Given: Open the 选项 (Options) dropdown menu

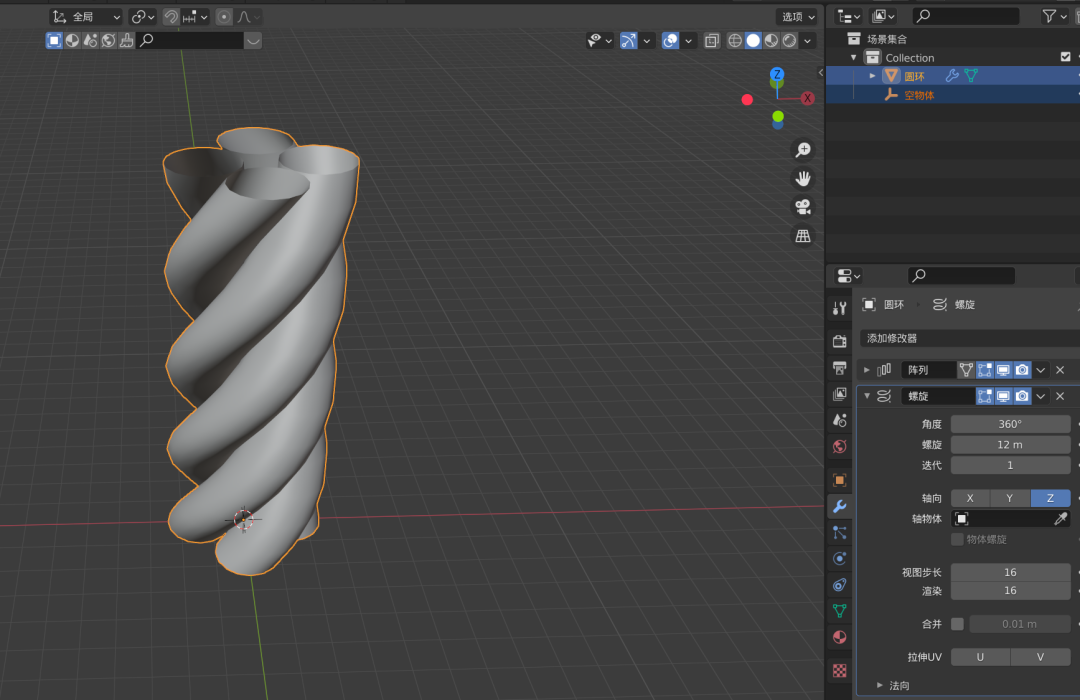Looking at the screenshot, I should coord(797,17).
